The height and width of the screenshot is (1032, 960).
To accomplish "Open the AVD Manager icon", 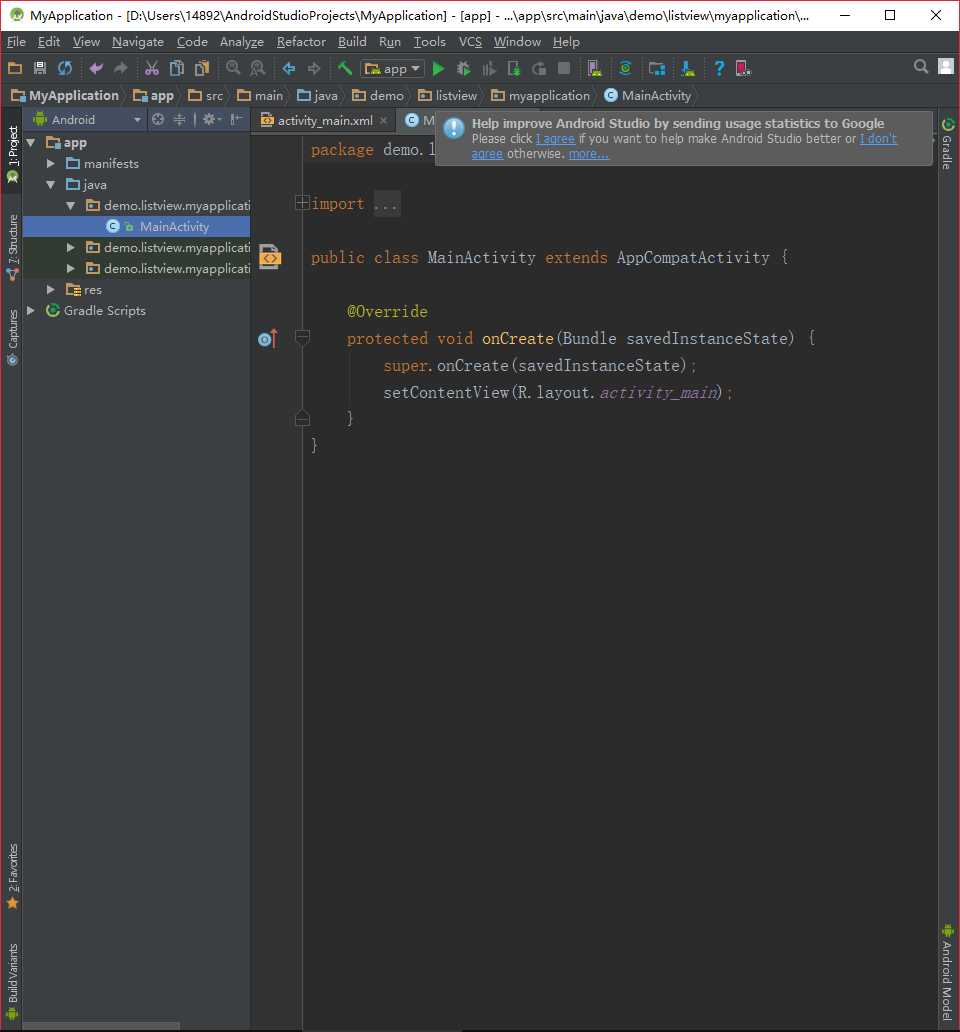I will point(595,68).
